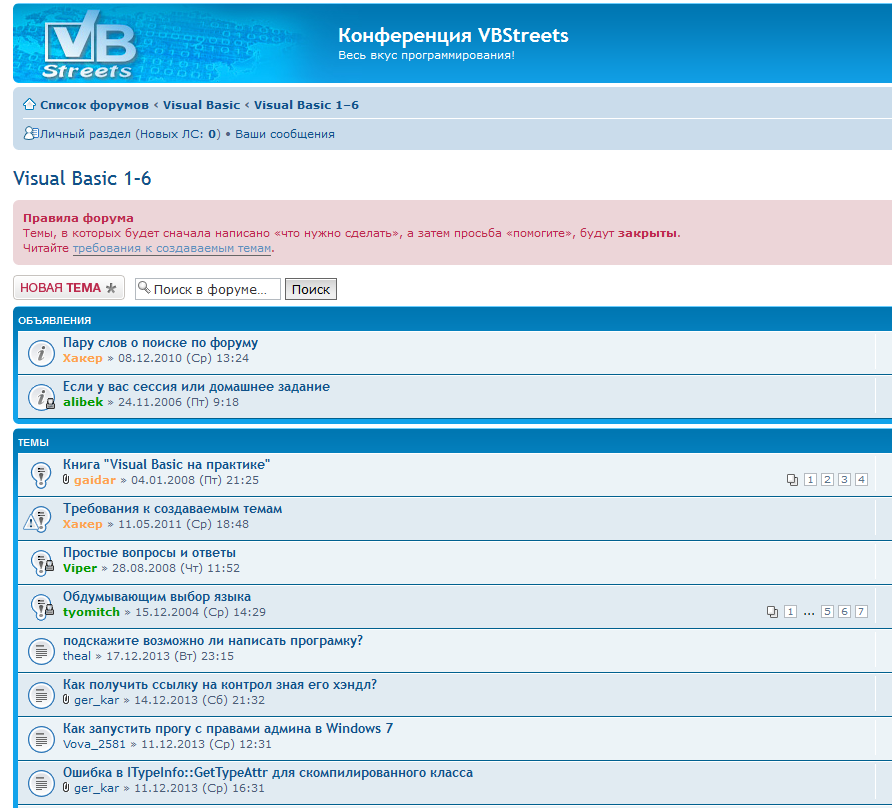Click the forum search input field

click(x=214, y=289)
